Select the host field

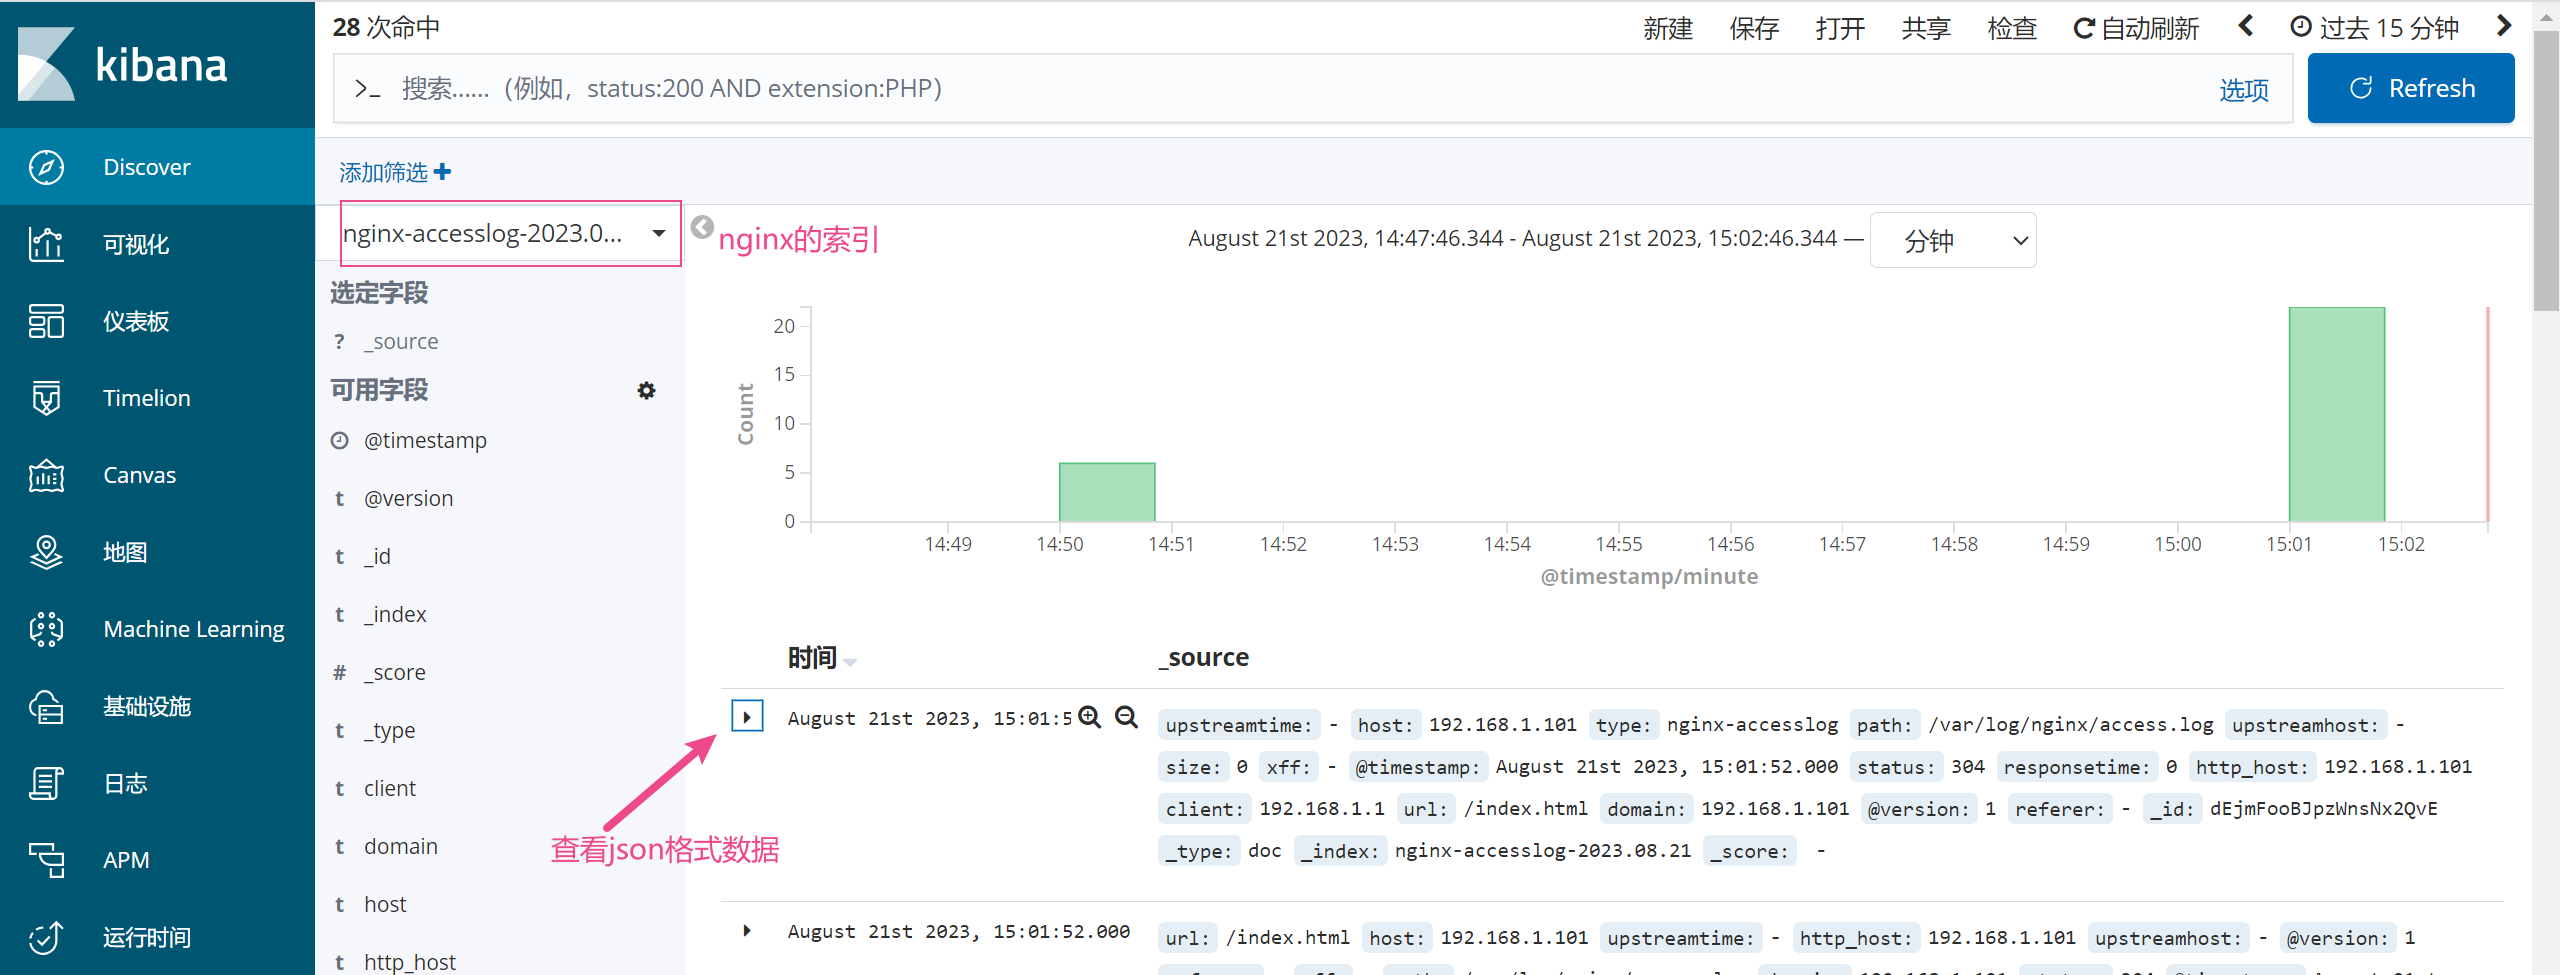385,904
